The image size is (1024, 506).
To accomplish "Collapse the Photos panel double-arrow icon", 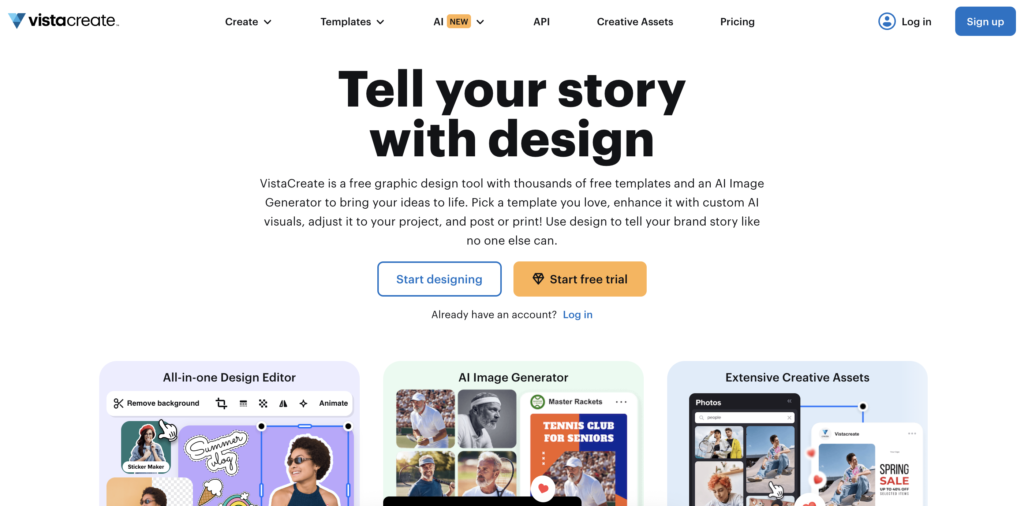I will point(789,402).
